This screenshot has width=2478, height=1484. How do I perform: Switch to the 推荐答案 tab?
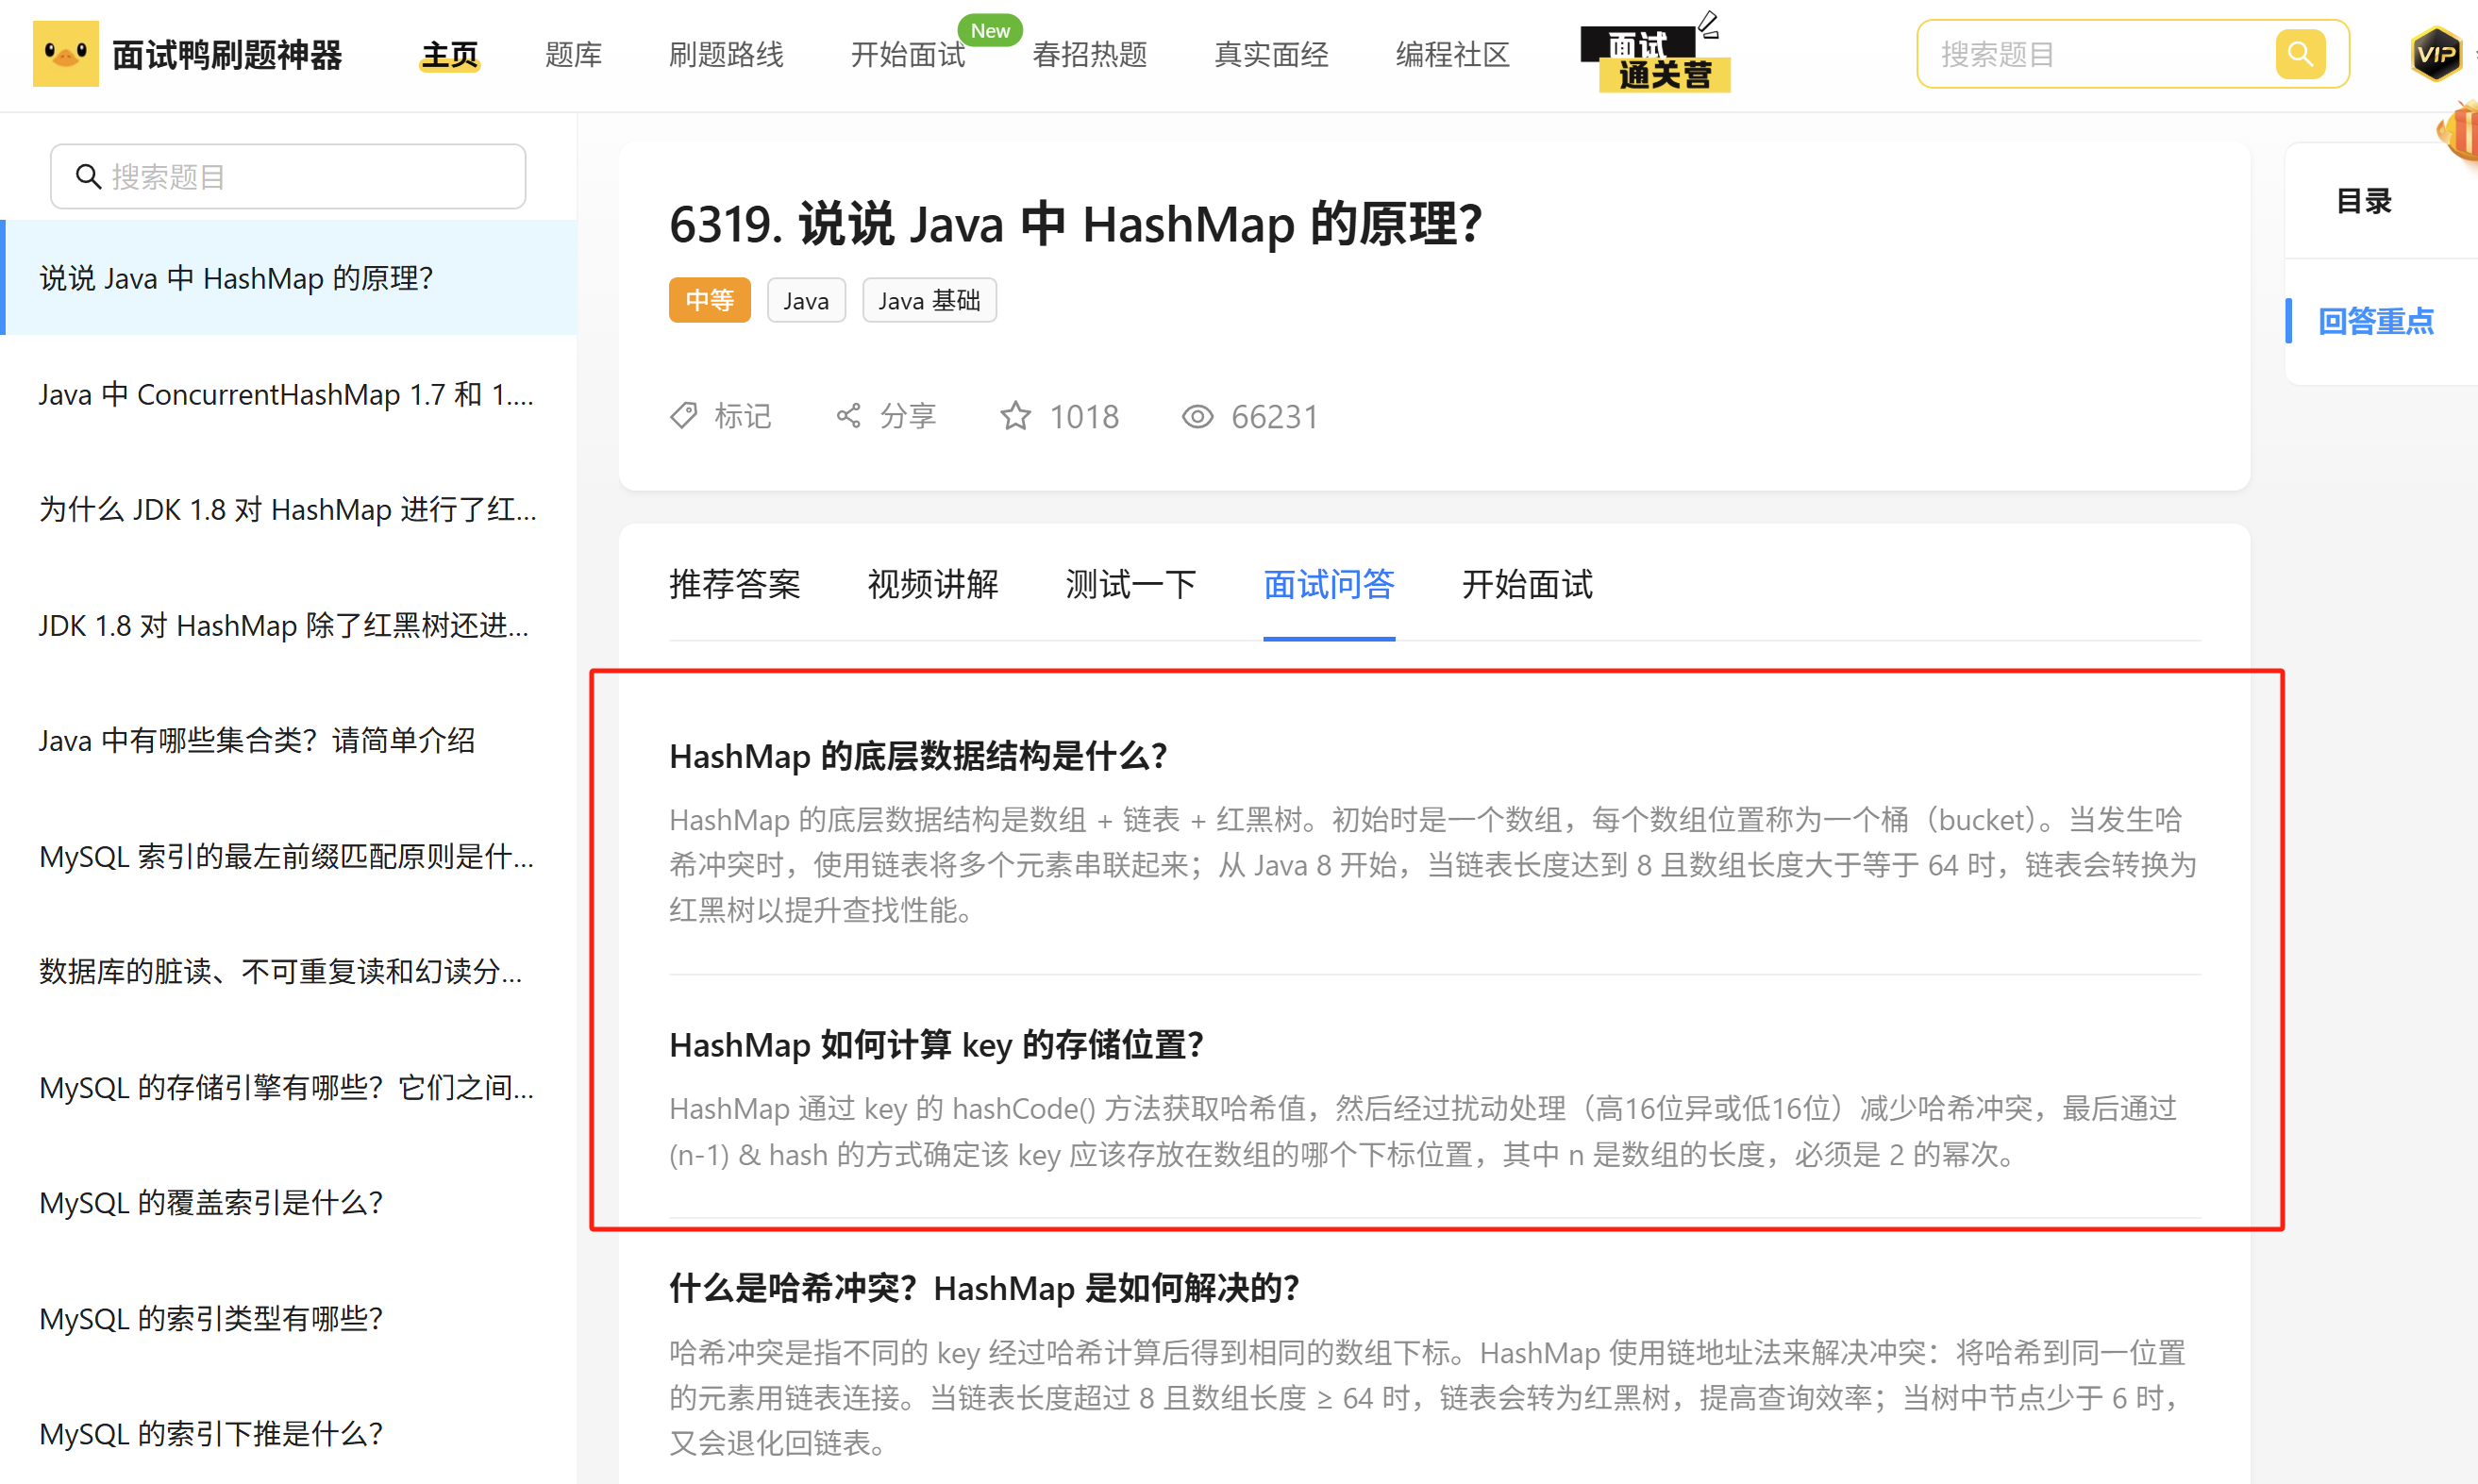point(735,584)
